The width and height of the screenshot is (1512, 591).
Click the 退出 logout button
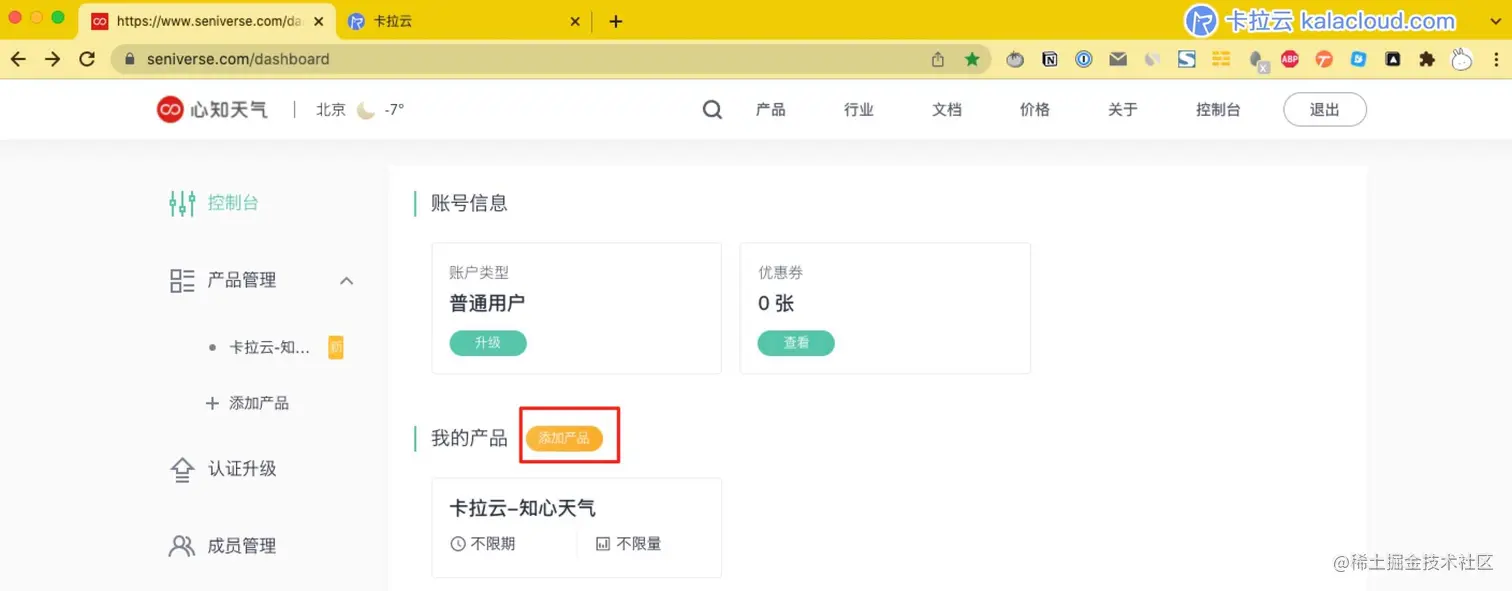[x=1325, y=110]
